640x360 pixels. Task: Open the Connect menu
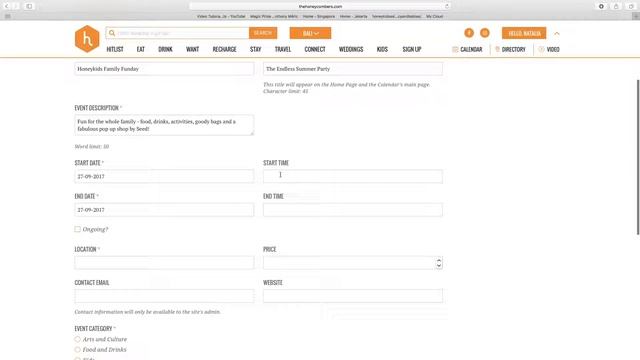(315, 49)
